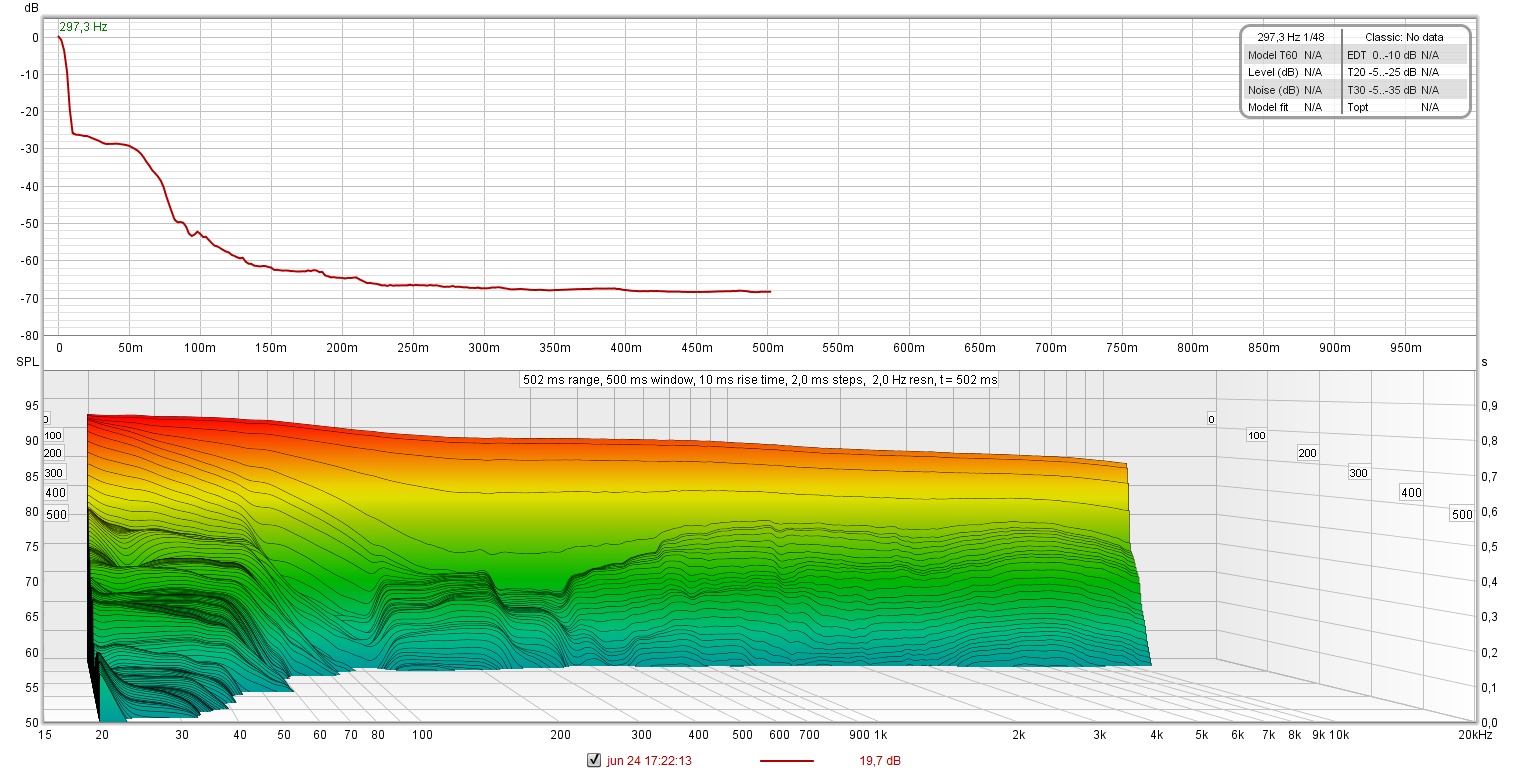Click the left 500 ms time slice label
Viewport: 1516px width, 775px height.
[x=56, y=514]
